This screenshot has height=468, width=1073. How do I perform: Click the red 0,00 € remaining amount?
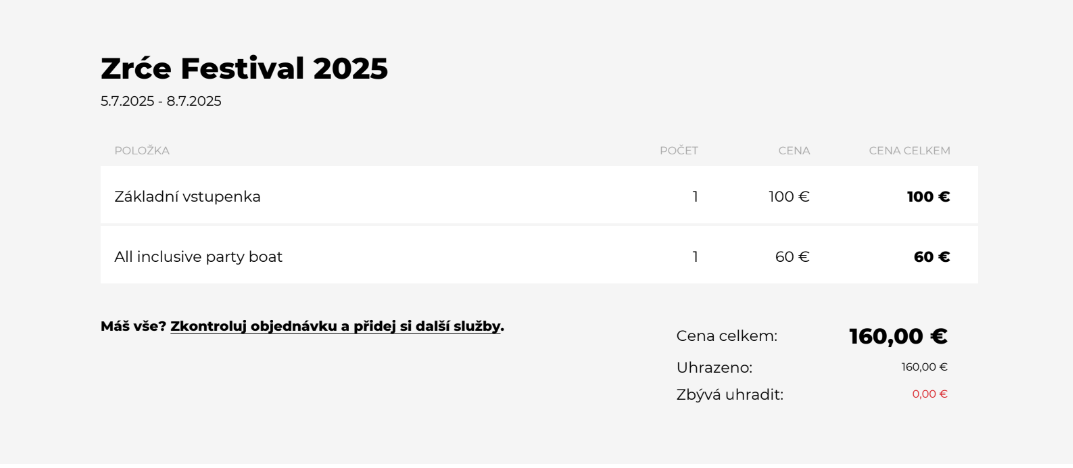pyautogui.click(x=930, y=394)
